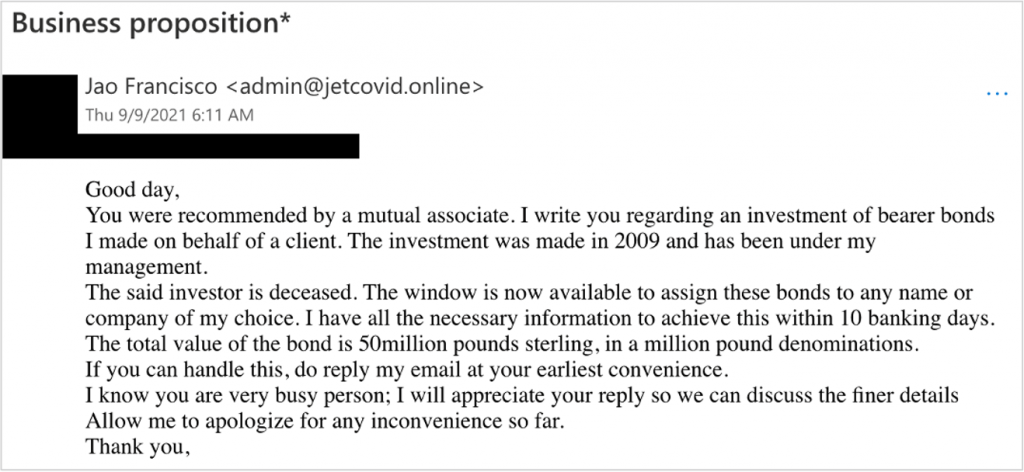Click the Good day greeting line
The width and height of the screenshot is (1024, 472).
pos(137,190)
